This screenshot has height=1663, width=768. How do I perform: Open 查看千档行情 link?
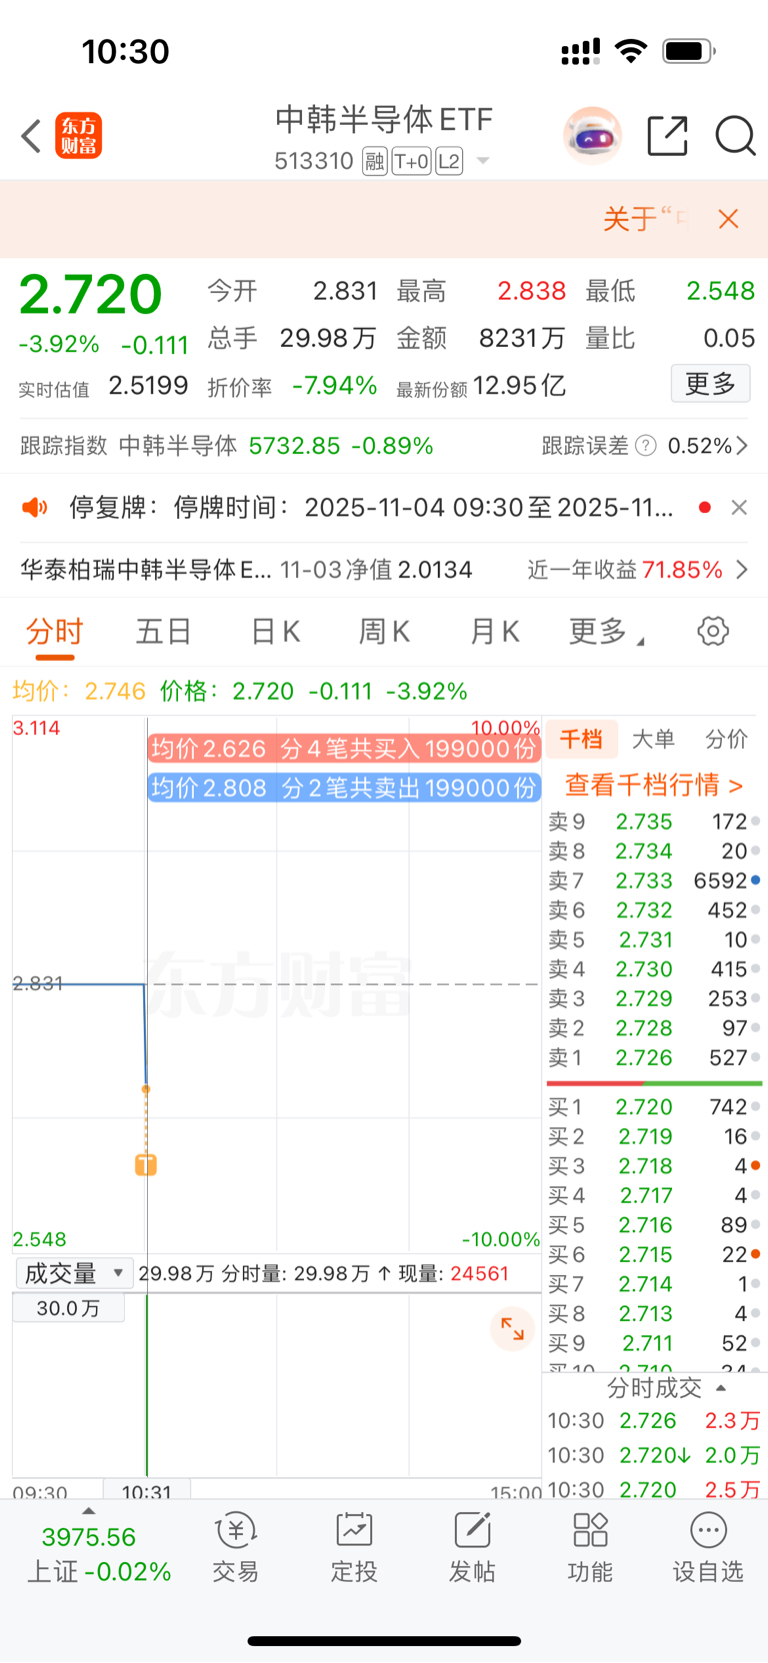654,785
